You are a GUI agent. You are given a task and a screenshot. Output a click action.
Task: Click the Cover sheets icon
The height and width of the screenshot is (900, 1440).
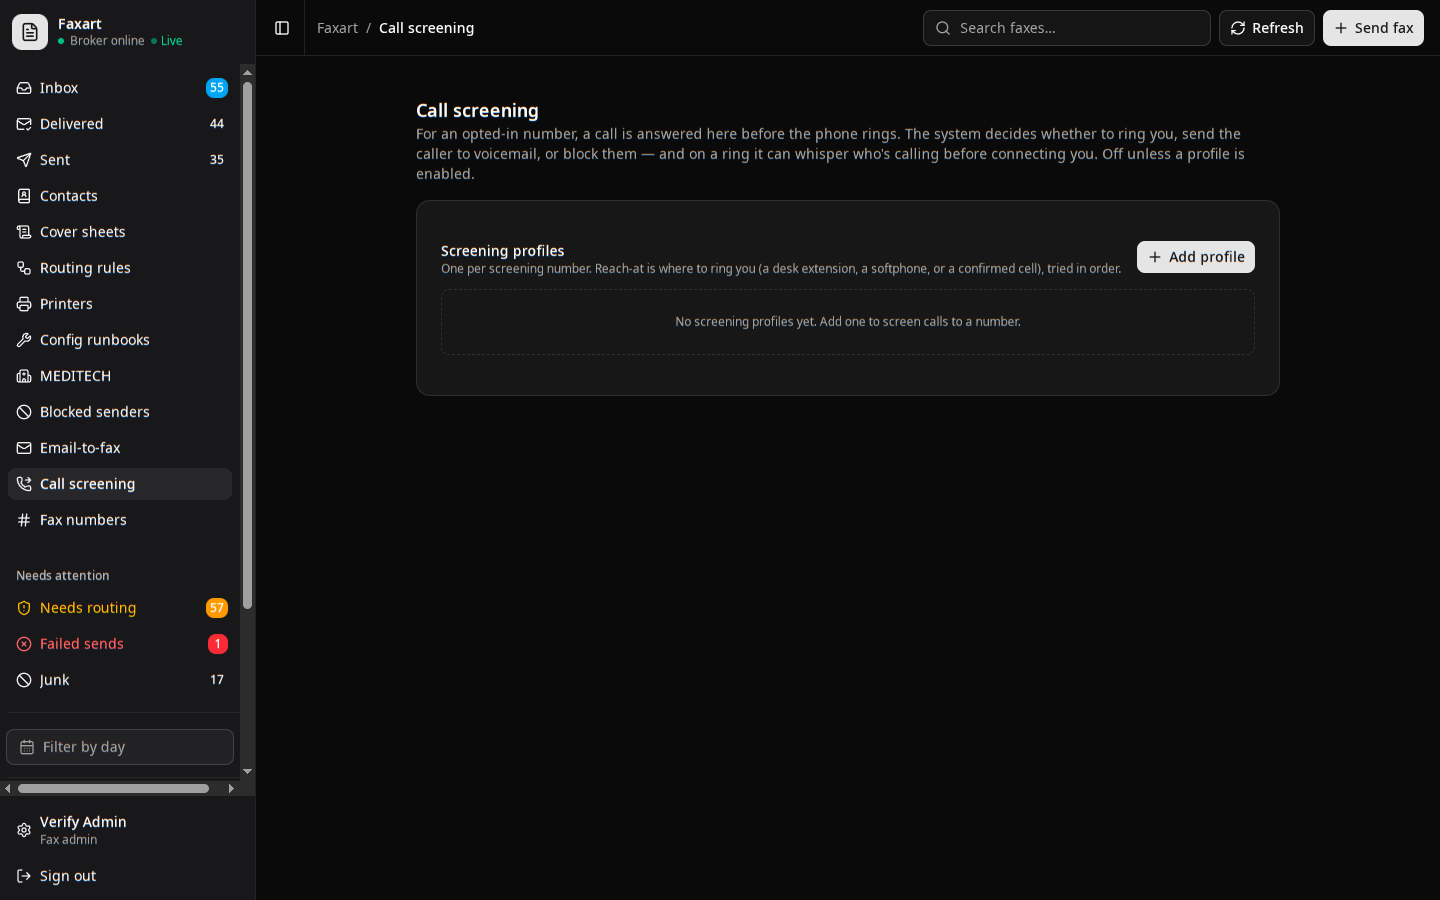point(24,232)
